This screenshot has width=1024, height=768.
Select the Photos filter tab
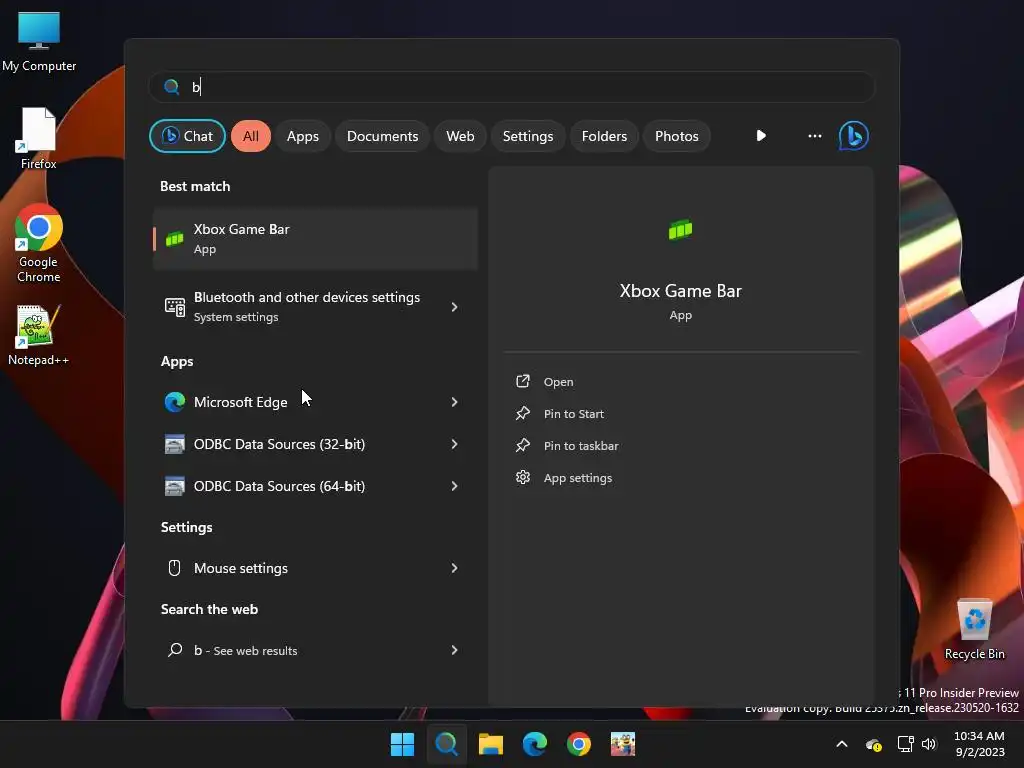tap(677, 136)
